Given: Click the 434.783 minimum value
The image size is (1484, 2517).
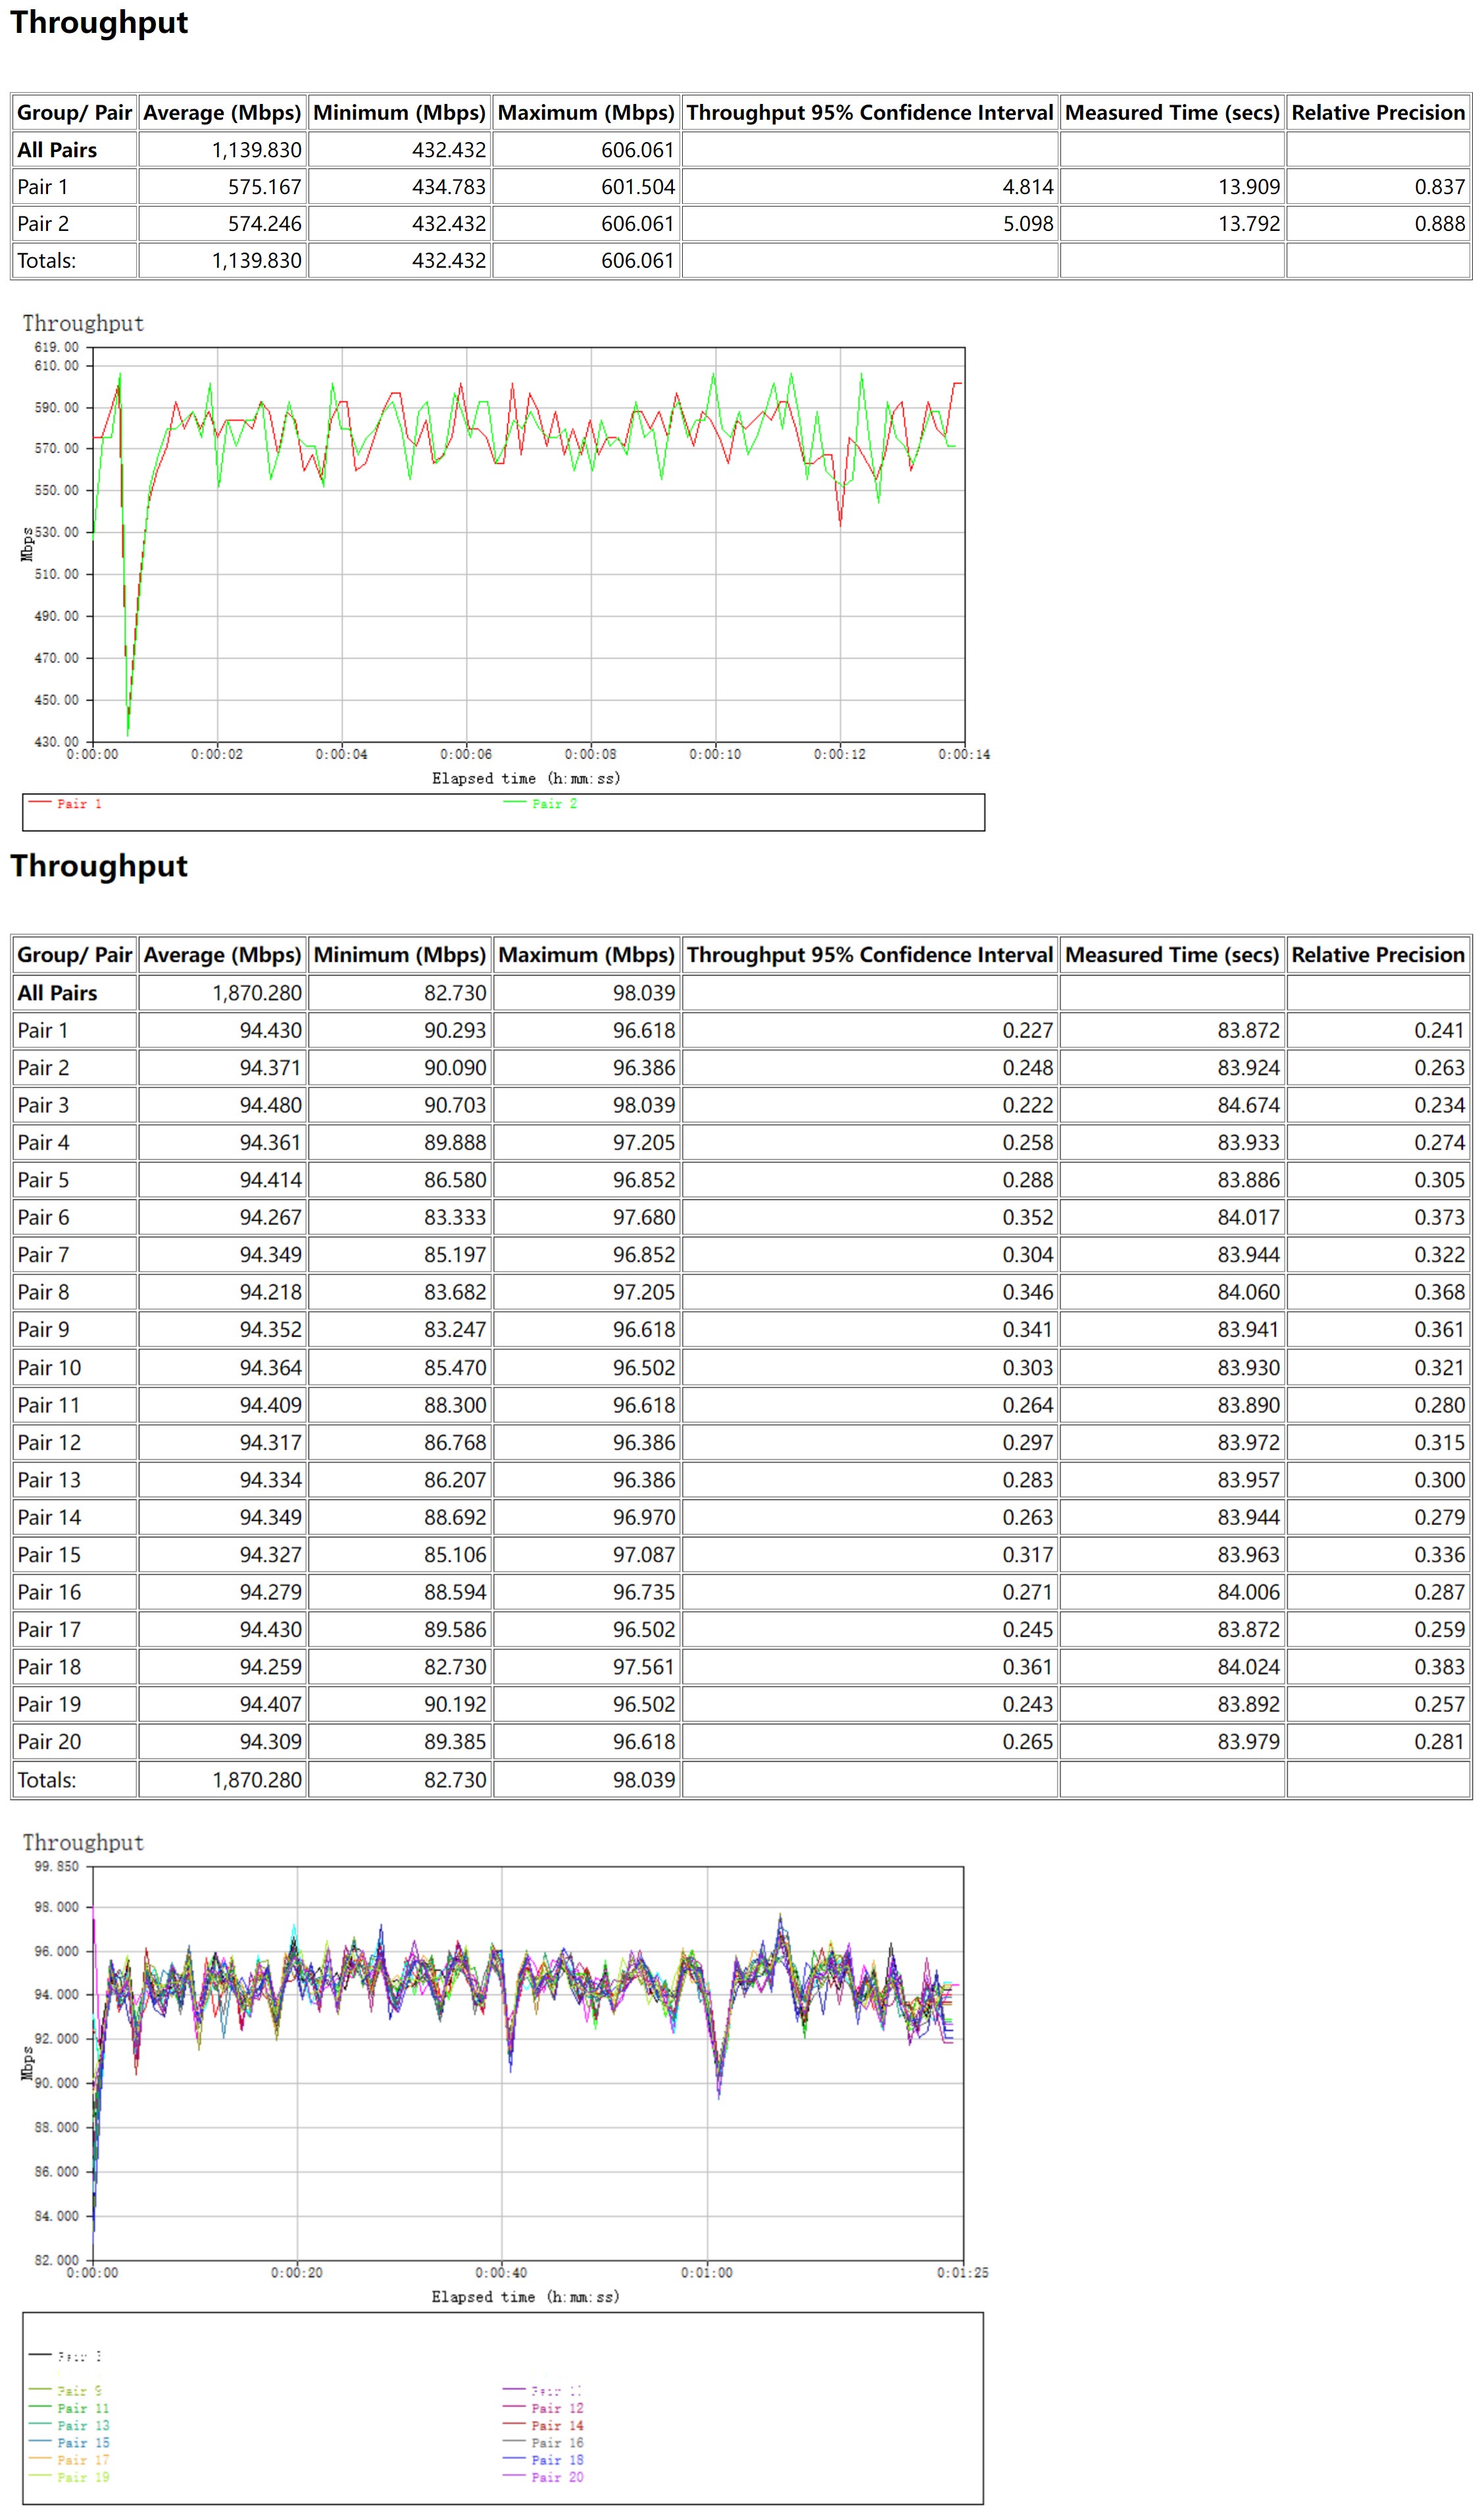Looking at the screenshot, I should pyautogui.click(x=449, y=187).
